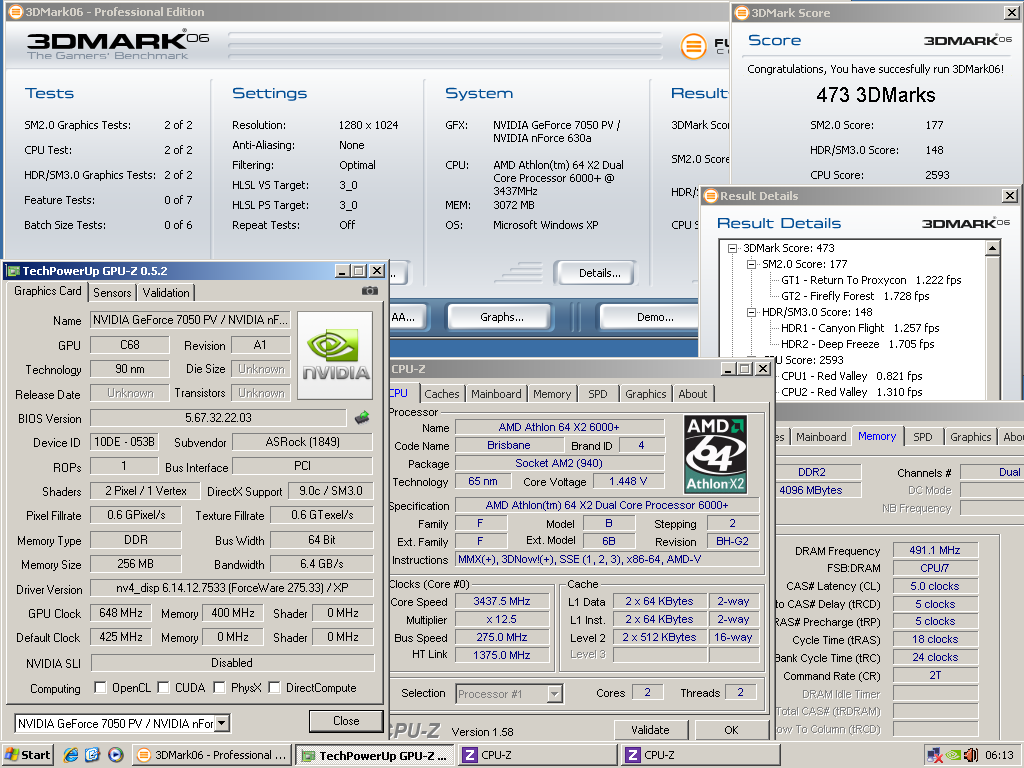
Task: Click the network tray icon with red X
Action: [x=935, y=755]
